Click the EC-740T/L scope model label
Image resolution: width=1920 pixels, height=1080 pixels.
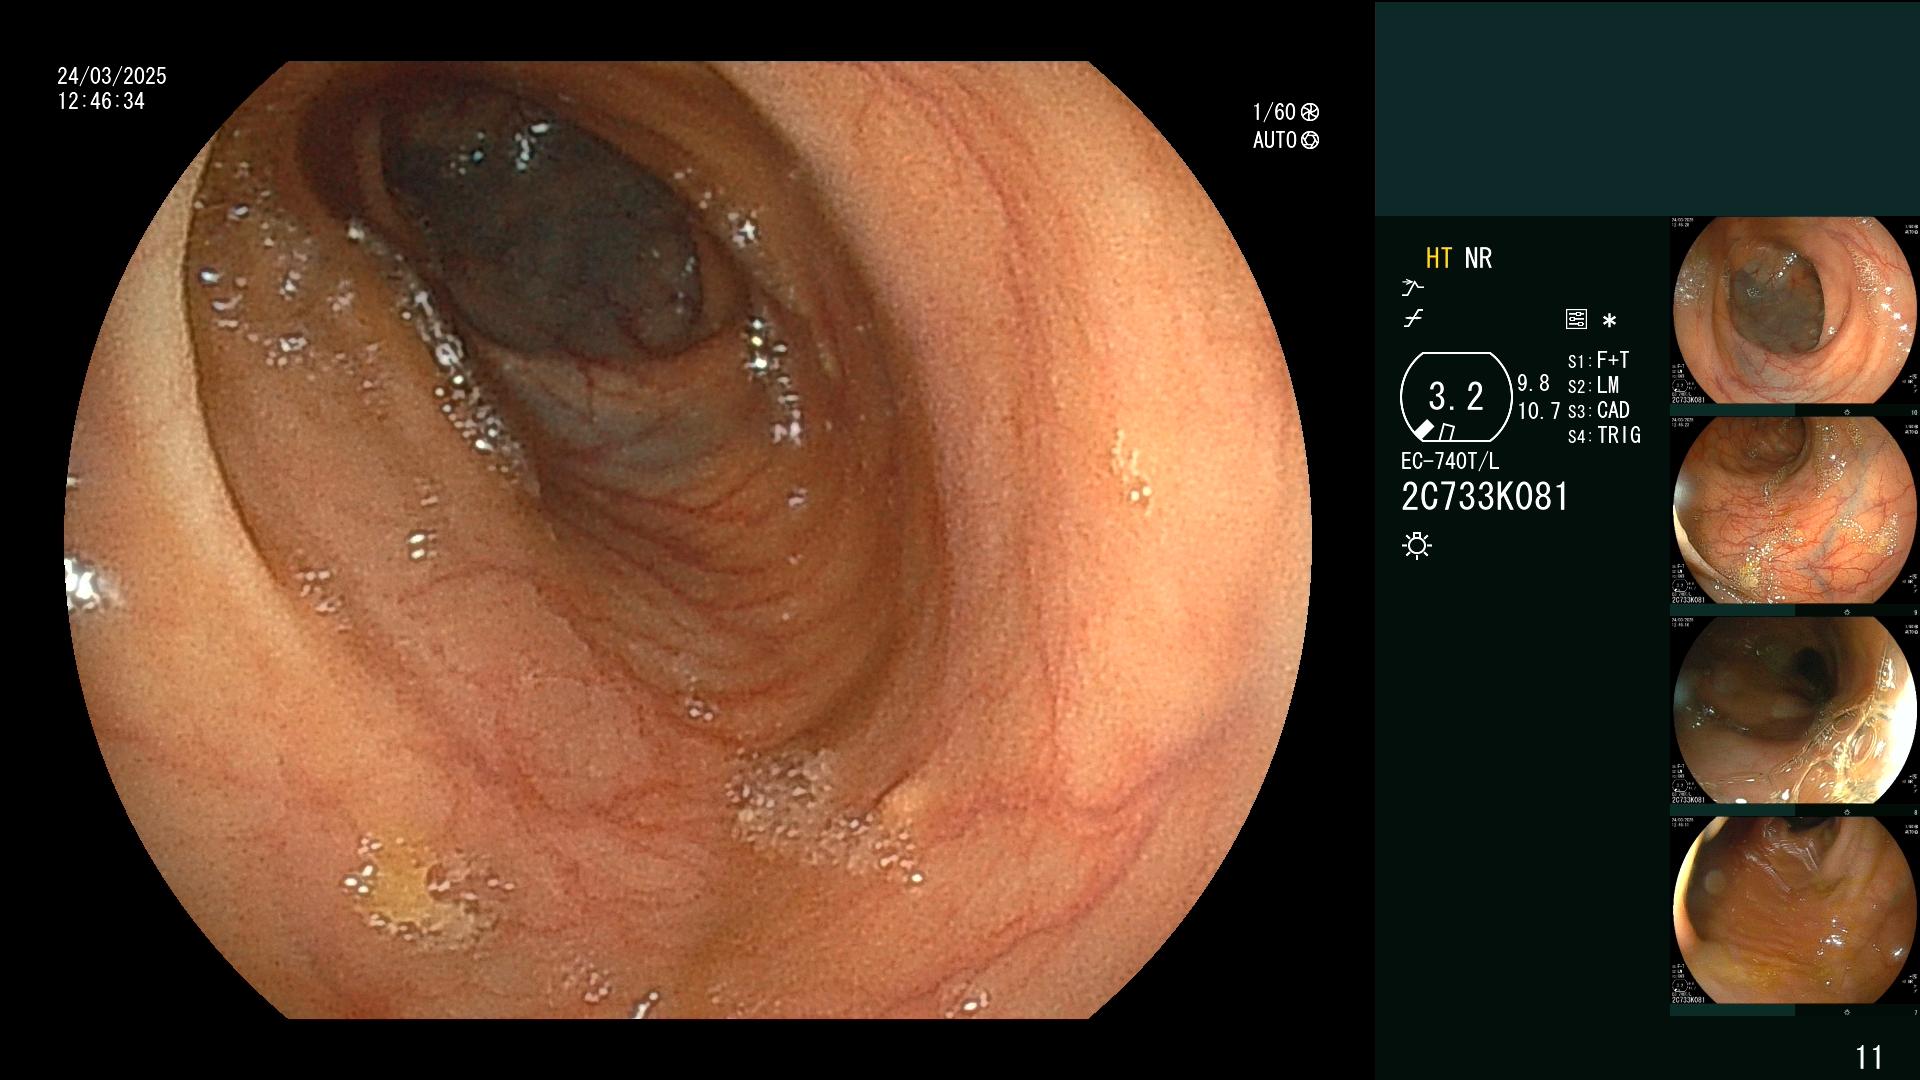pos(1450,461)
